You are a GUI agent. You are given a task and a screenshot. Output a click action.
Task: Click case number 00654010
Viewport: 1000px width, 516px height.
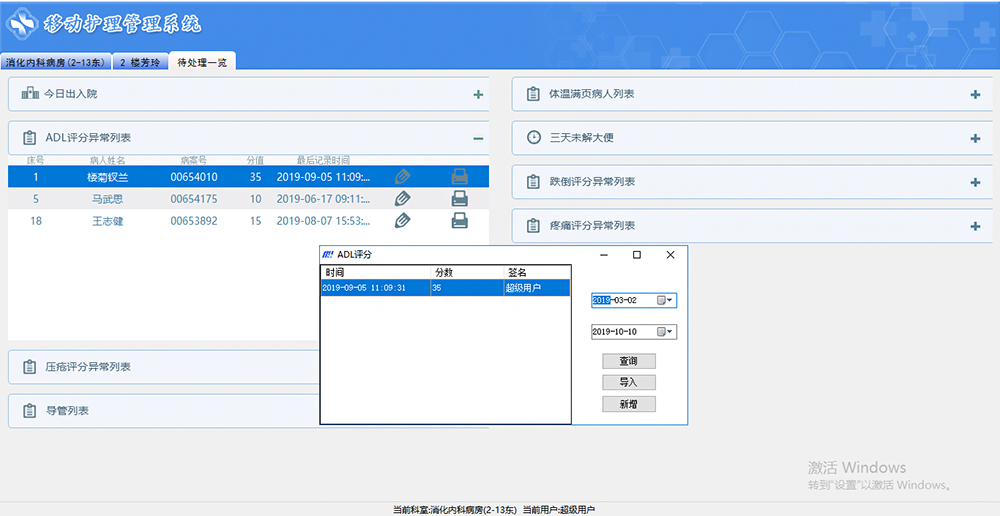(194, 177)
